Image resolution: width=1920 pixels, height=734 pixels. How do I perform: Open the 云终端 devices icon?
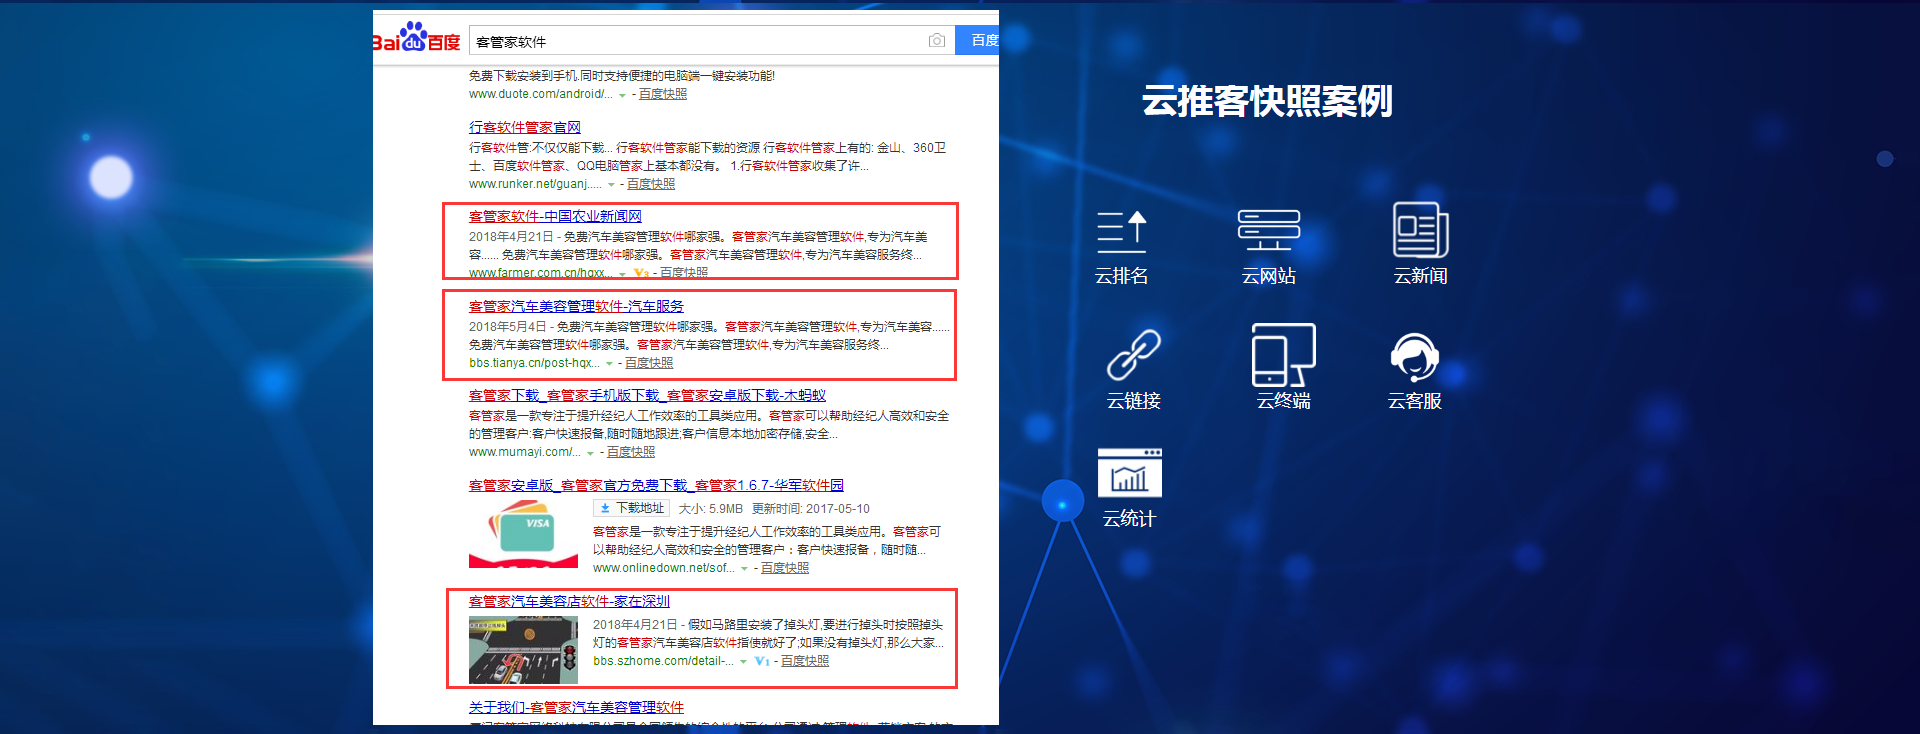coord(1283,354)
